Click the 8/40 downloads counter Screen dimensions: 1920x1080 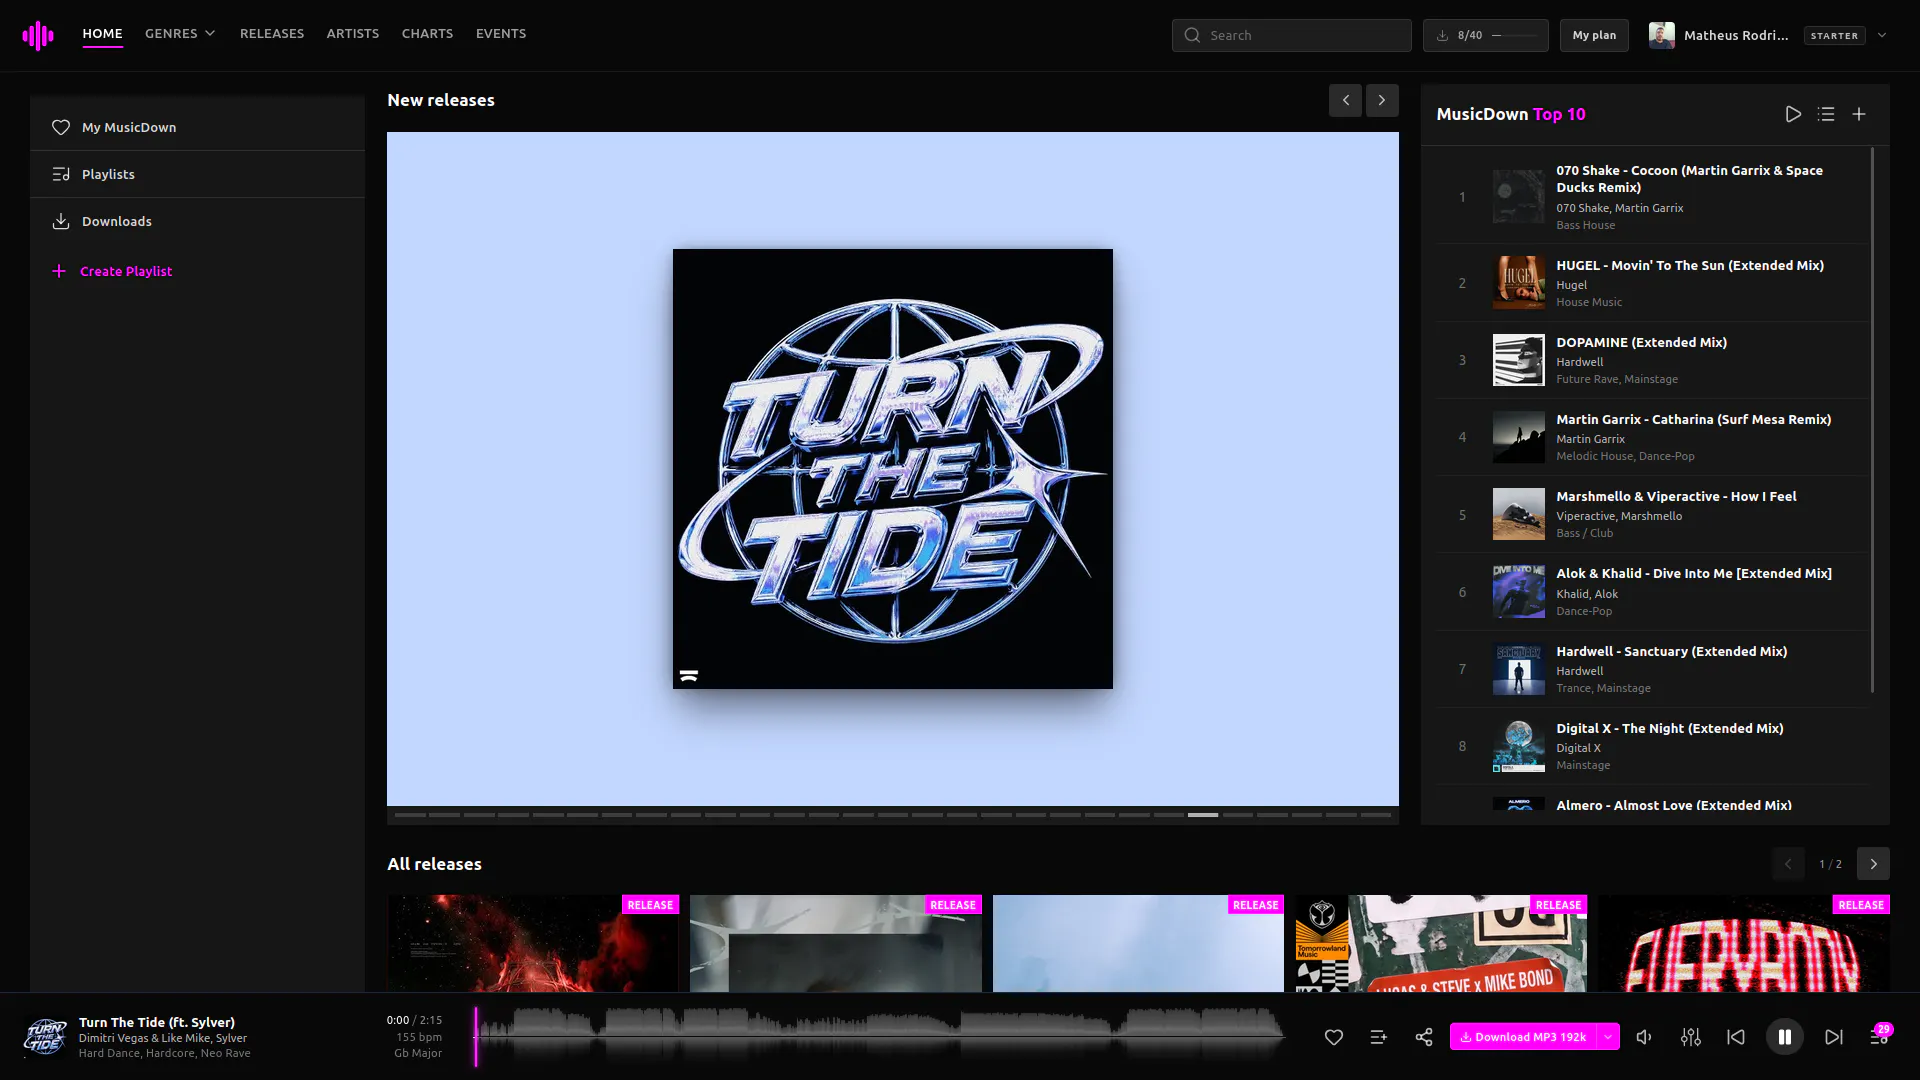(1485, 35)
